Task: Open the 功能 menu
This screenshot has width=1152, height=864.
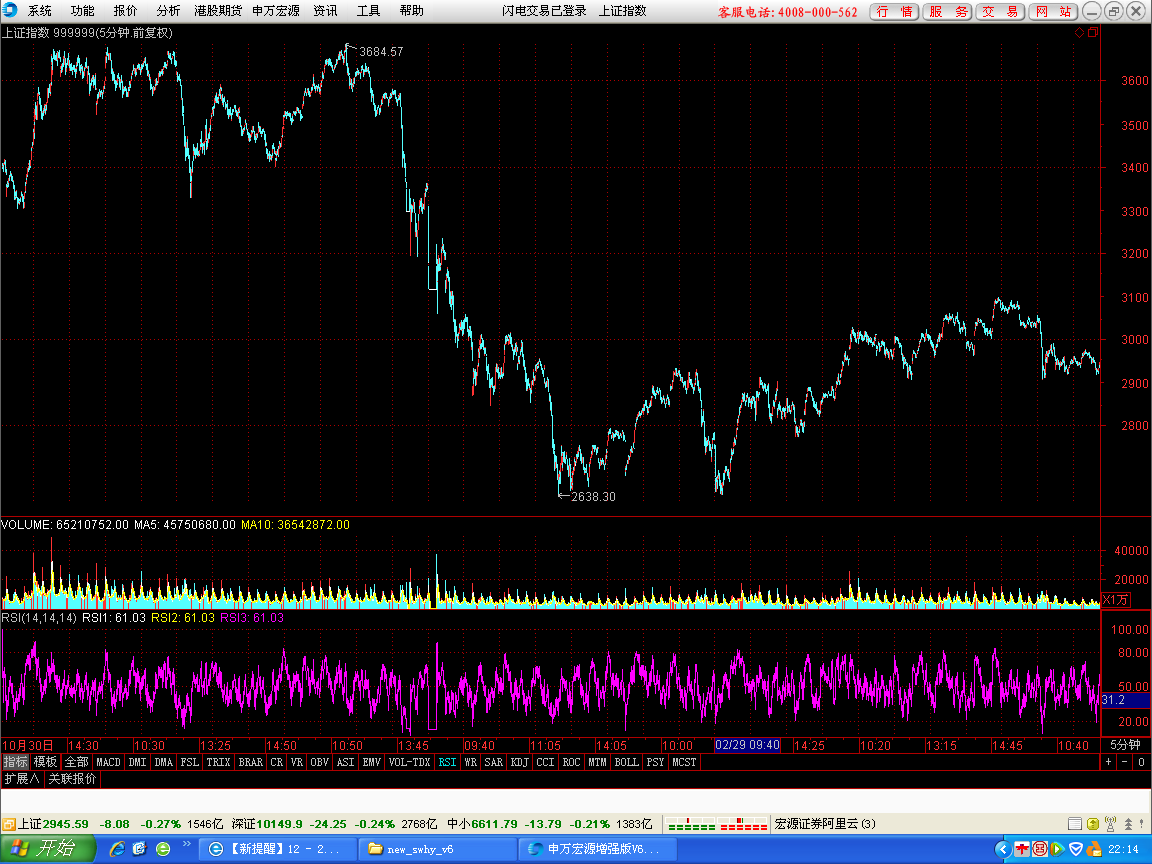Action: click(82, 10)
